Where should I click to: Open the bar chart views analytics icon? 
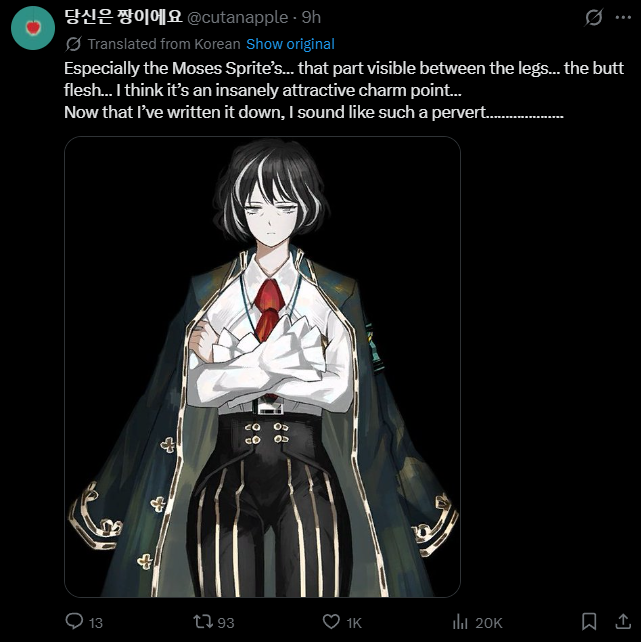tap(460, 622)
